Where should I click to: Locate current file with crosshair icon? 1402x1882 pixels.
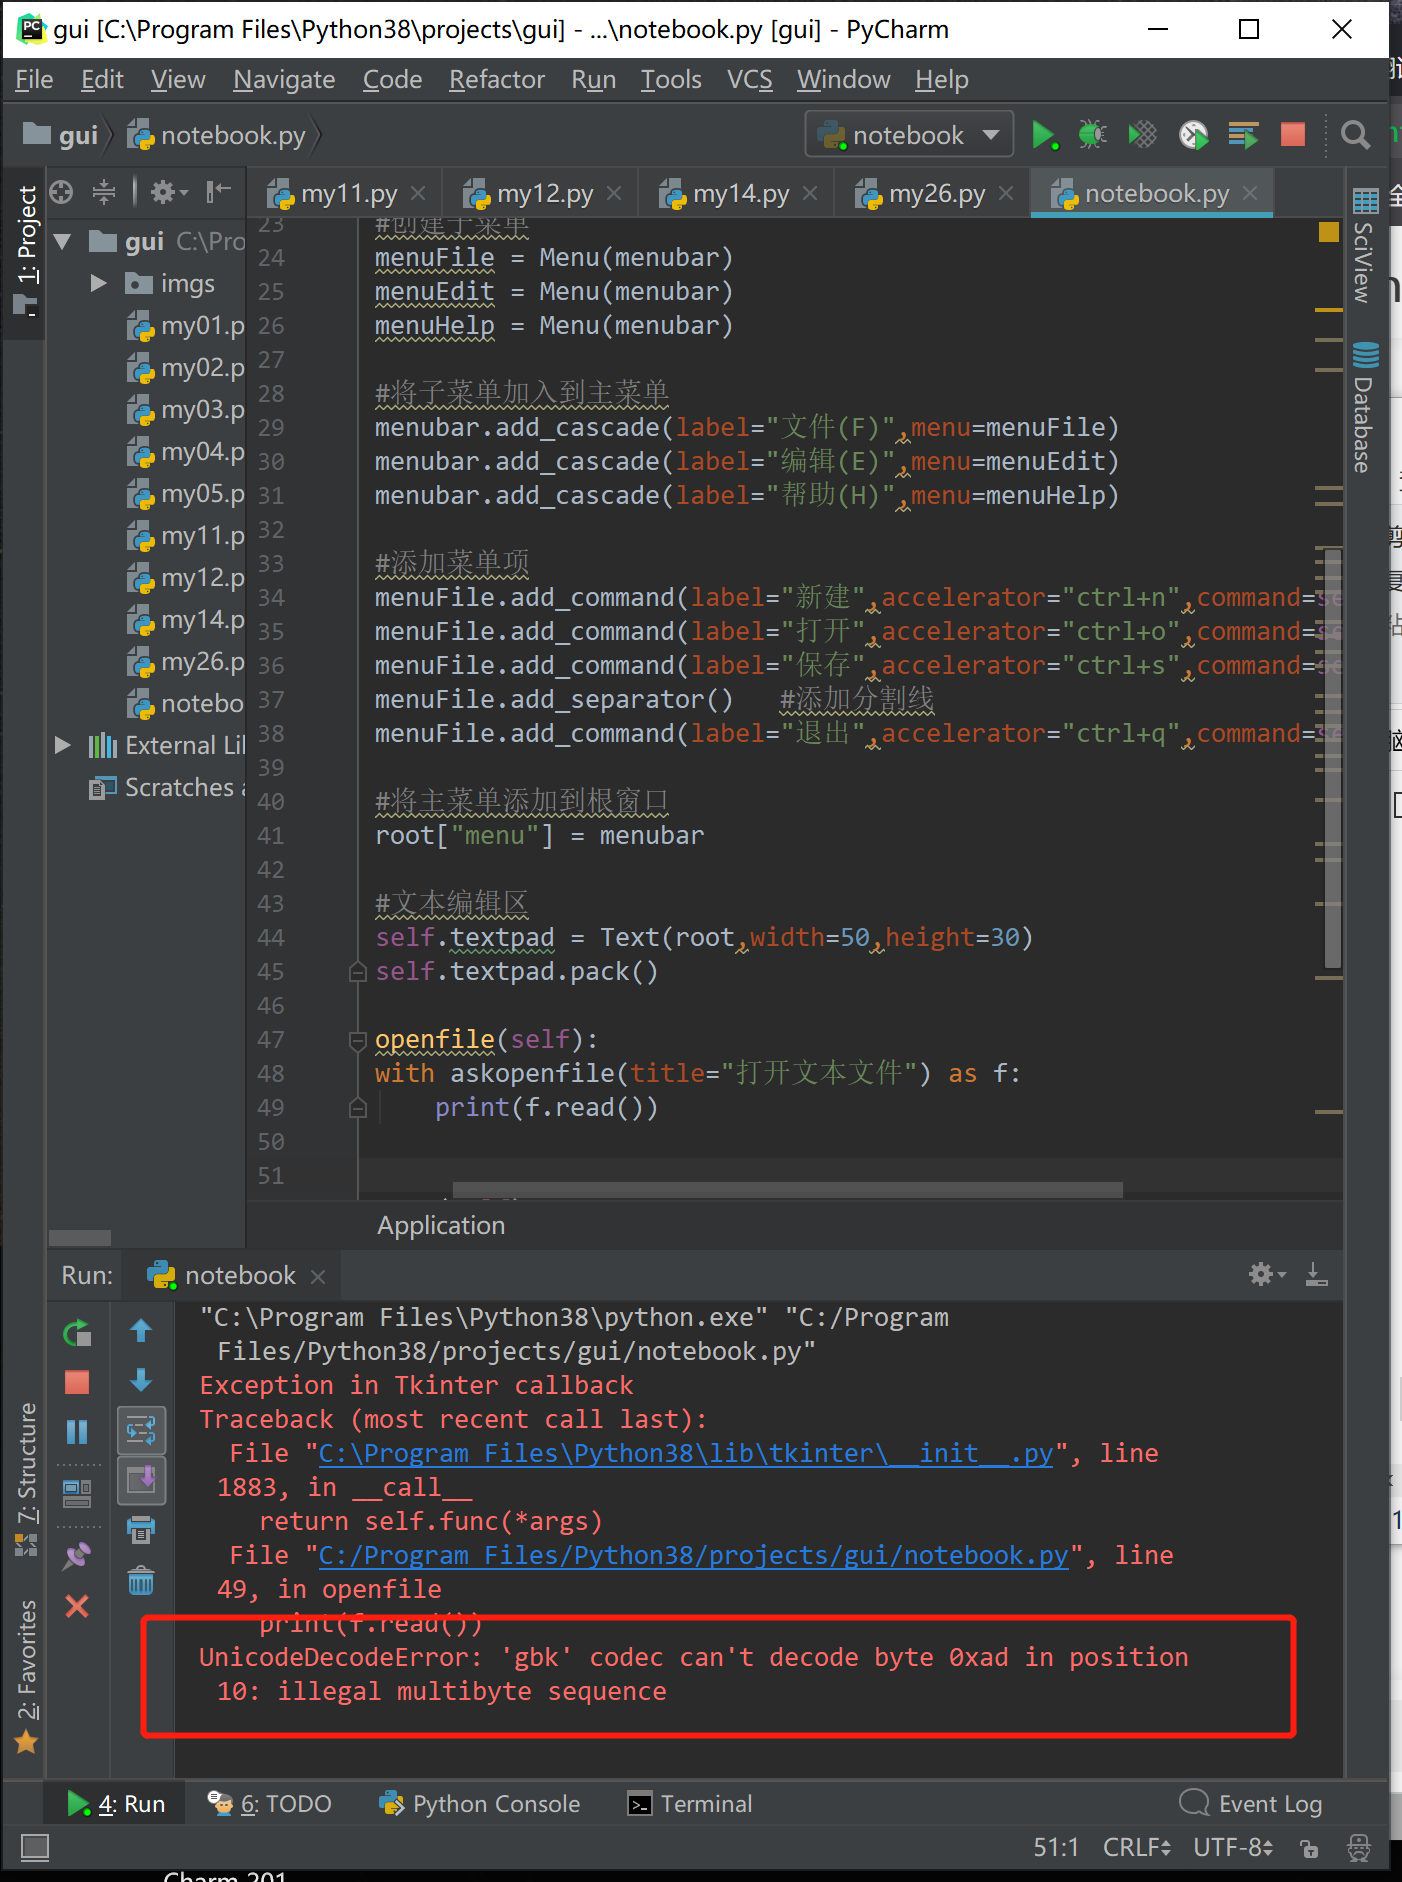coord(62,192)
